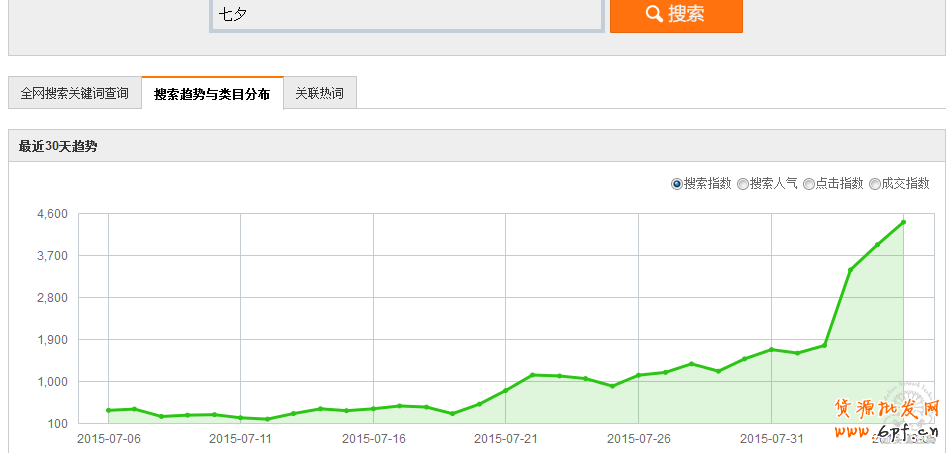Click the data point on 2015-07-31
Viewport: 949px width, 453px height.
pos(771,349)
